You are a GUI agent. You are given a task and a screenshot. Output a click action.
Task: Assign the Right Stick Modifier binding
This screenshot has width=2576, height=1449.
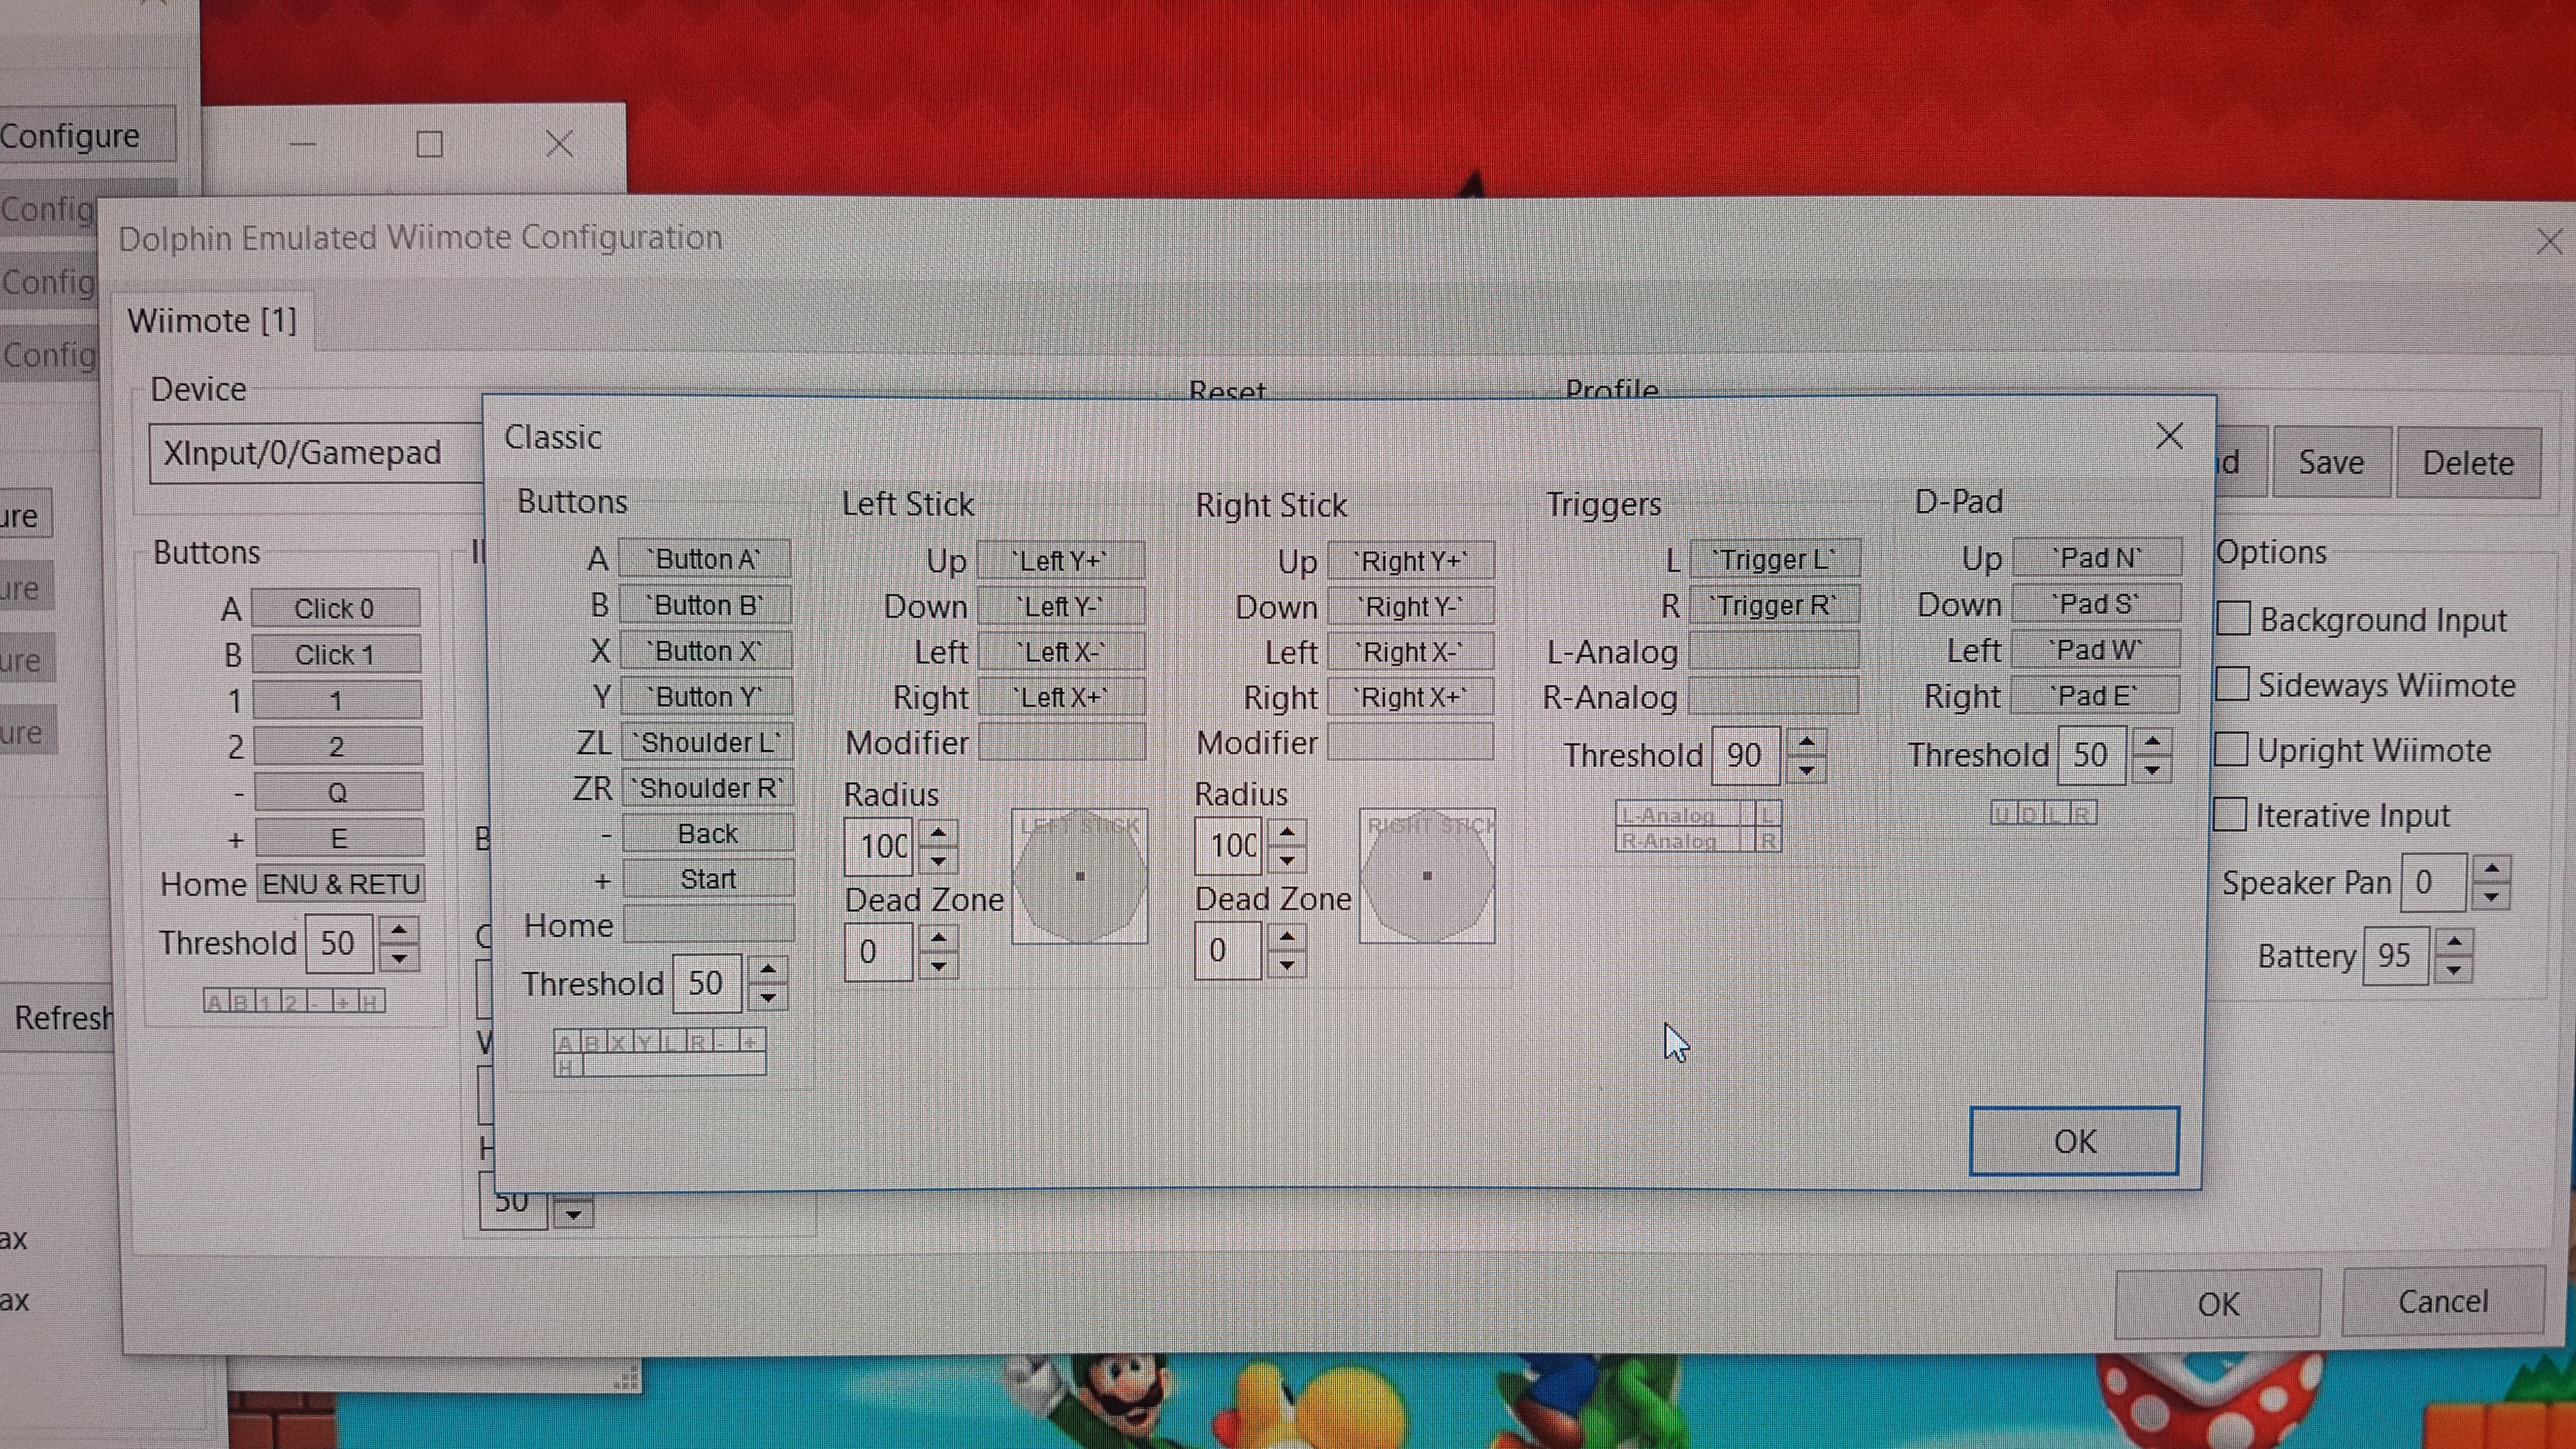(1411, 742)
